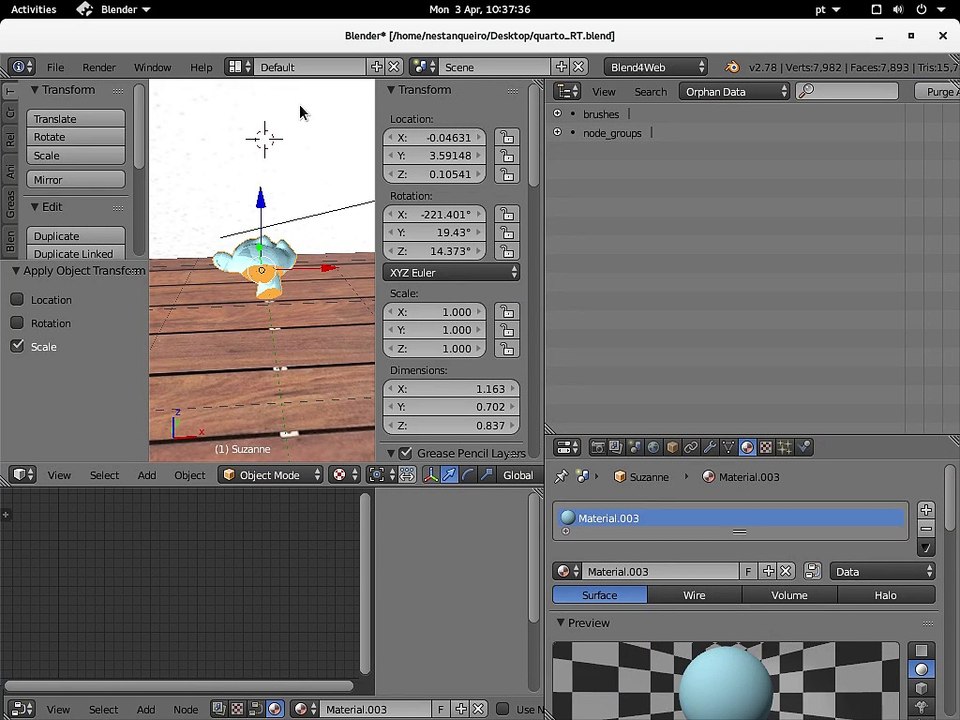This screenshot has width=960, height=720.
Task: Click the 3D manipulator axes toggle icon
Action: tap(430, 475)
